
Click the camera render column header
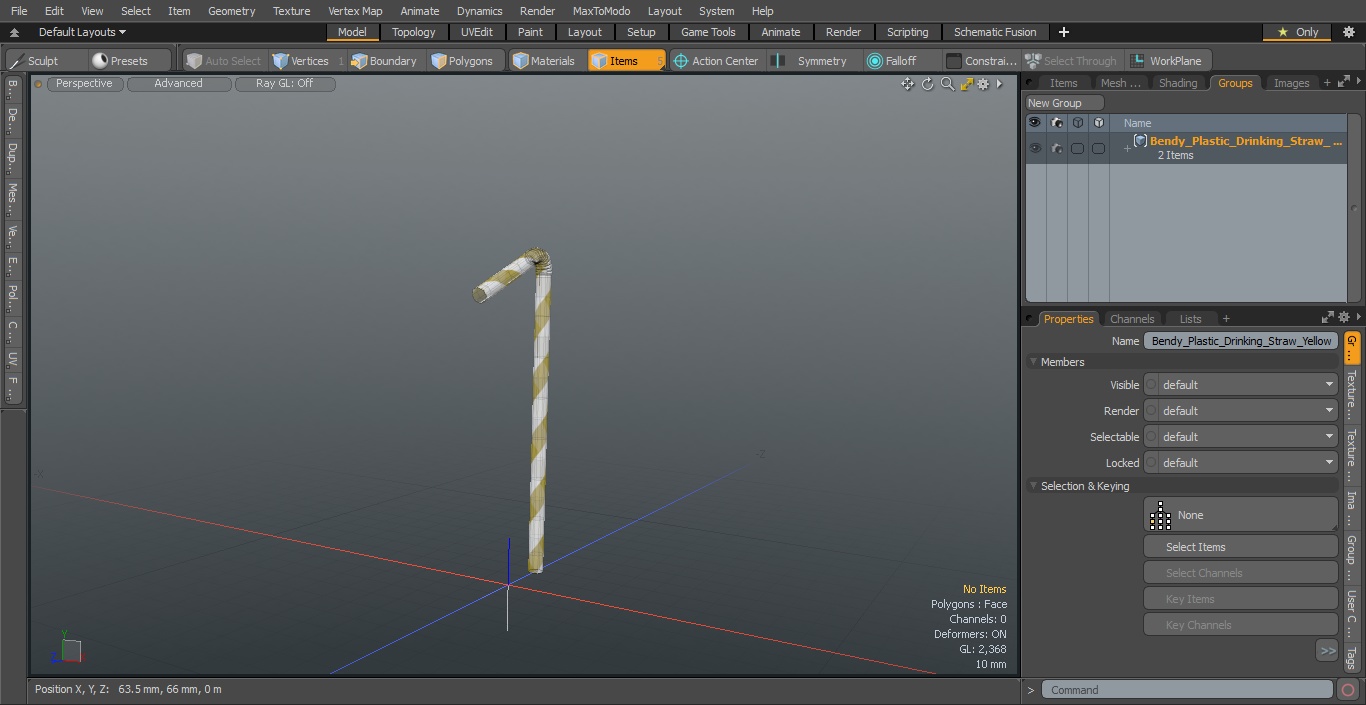point(1057,123)
